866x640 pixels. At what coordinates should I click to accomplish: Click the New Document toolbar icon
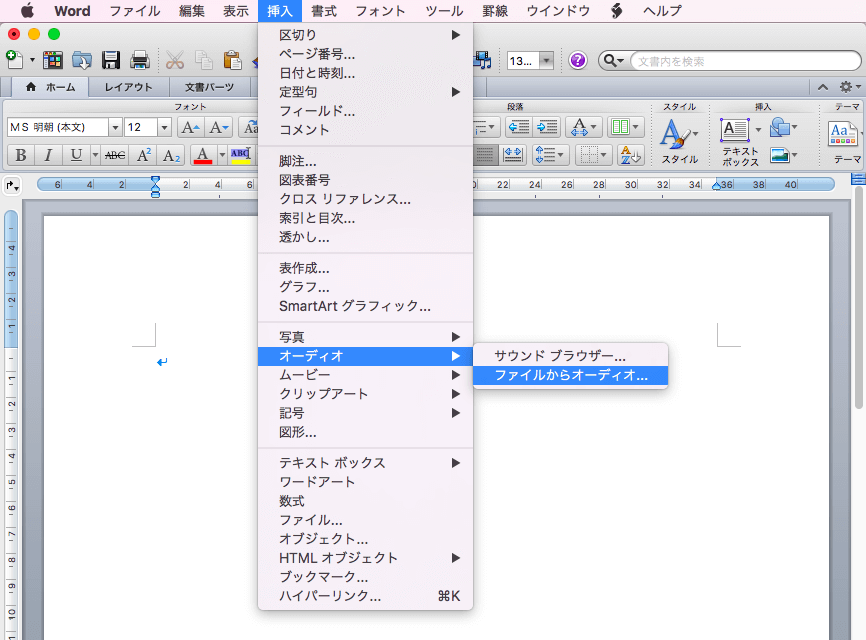click(x=14, y=60)
